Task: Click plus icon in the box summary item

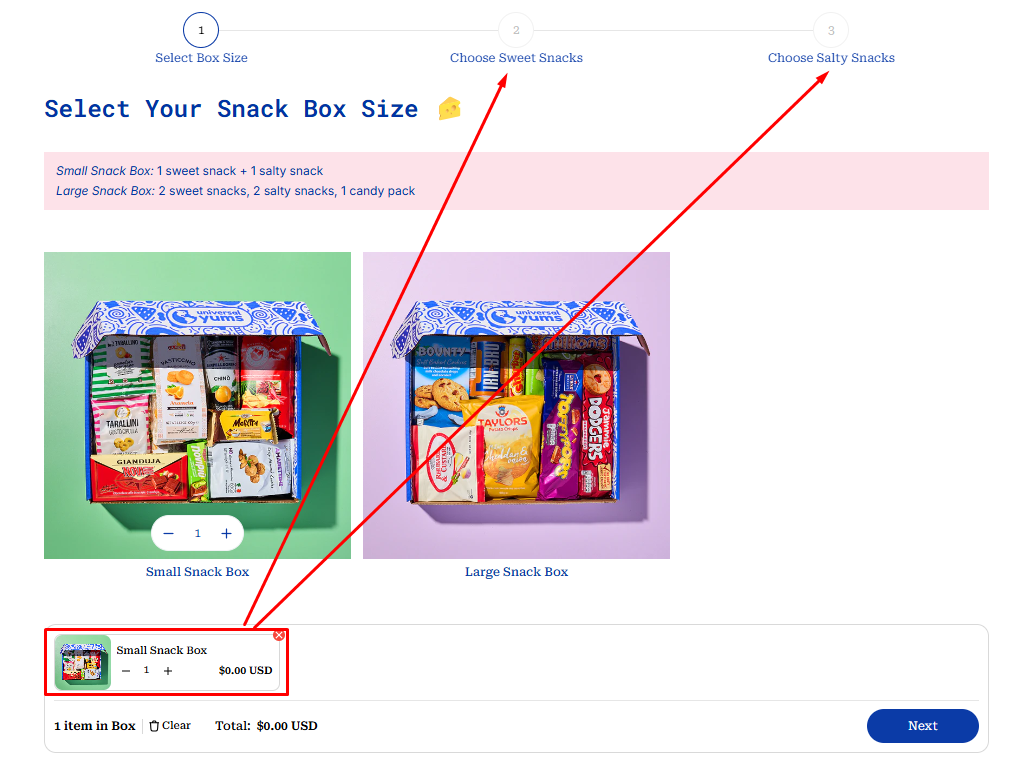Action: point(168,670)
